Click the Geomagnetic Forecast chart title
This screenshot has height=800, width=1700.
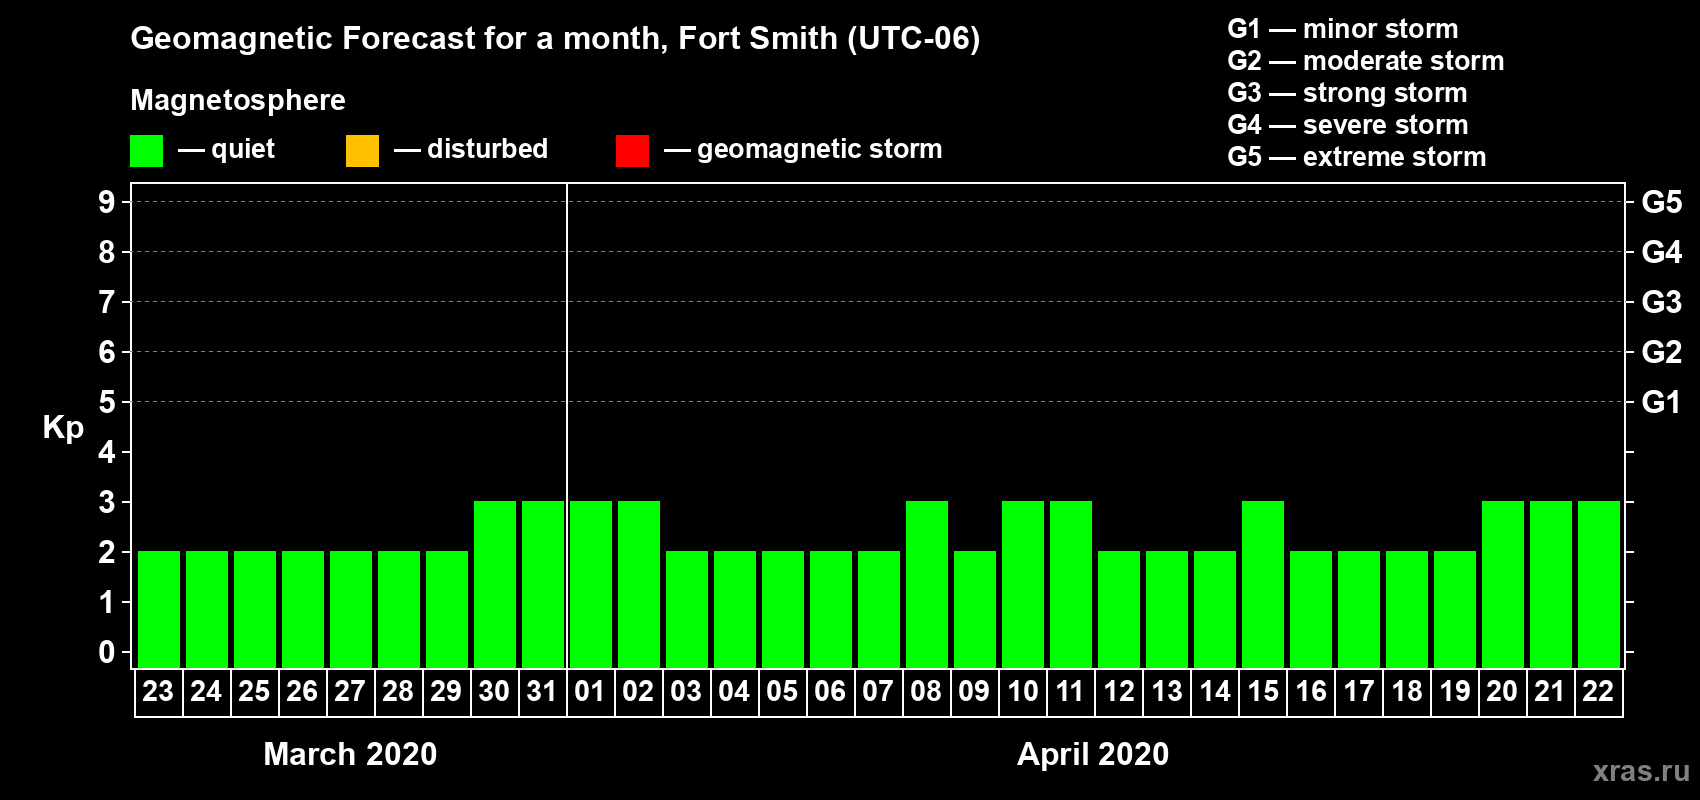pos(555,38)
